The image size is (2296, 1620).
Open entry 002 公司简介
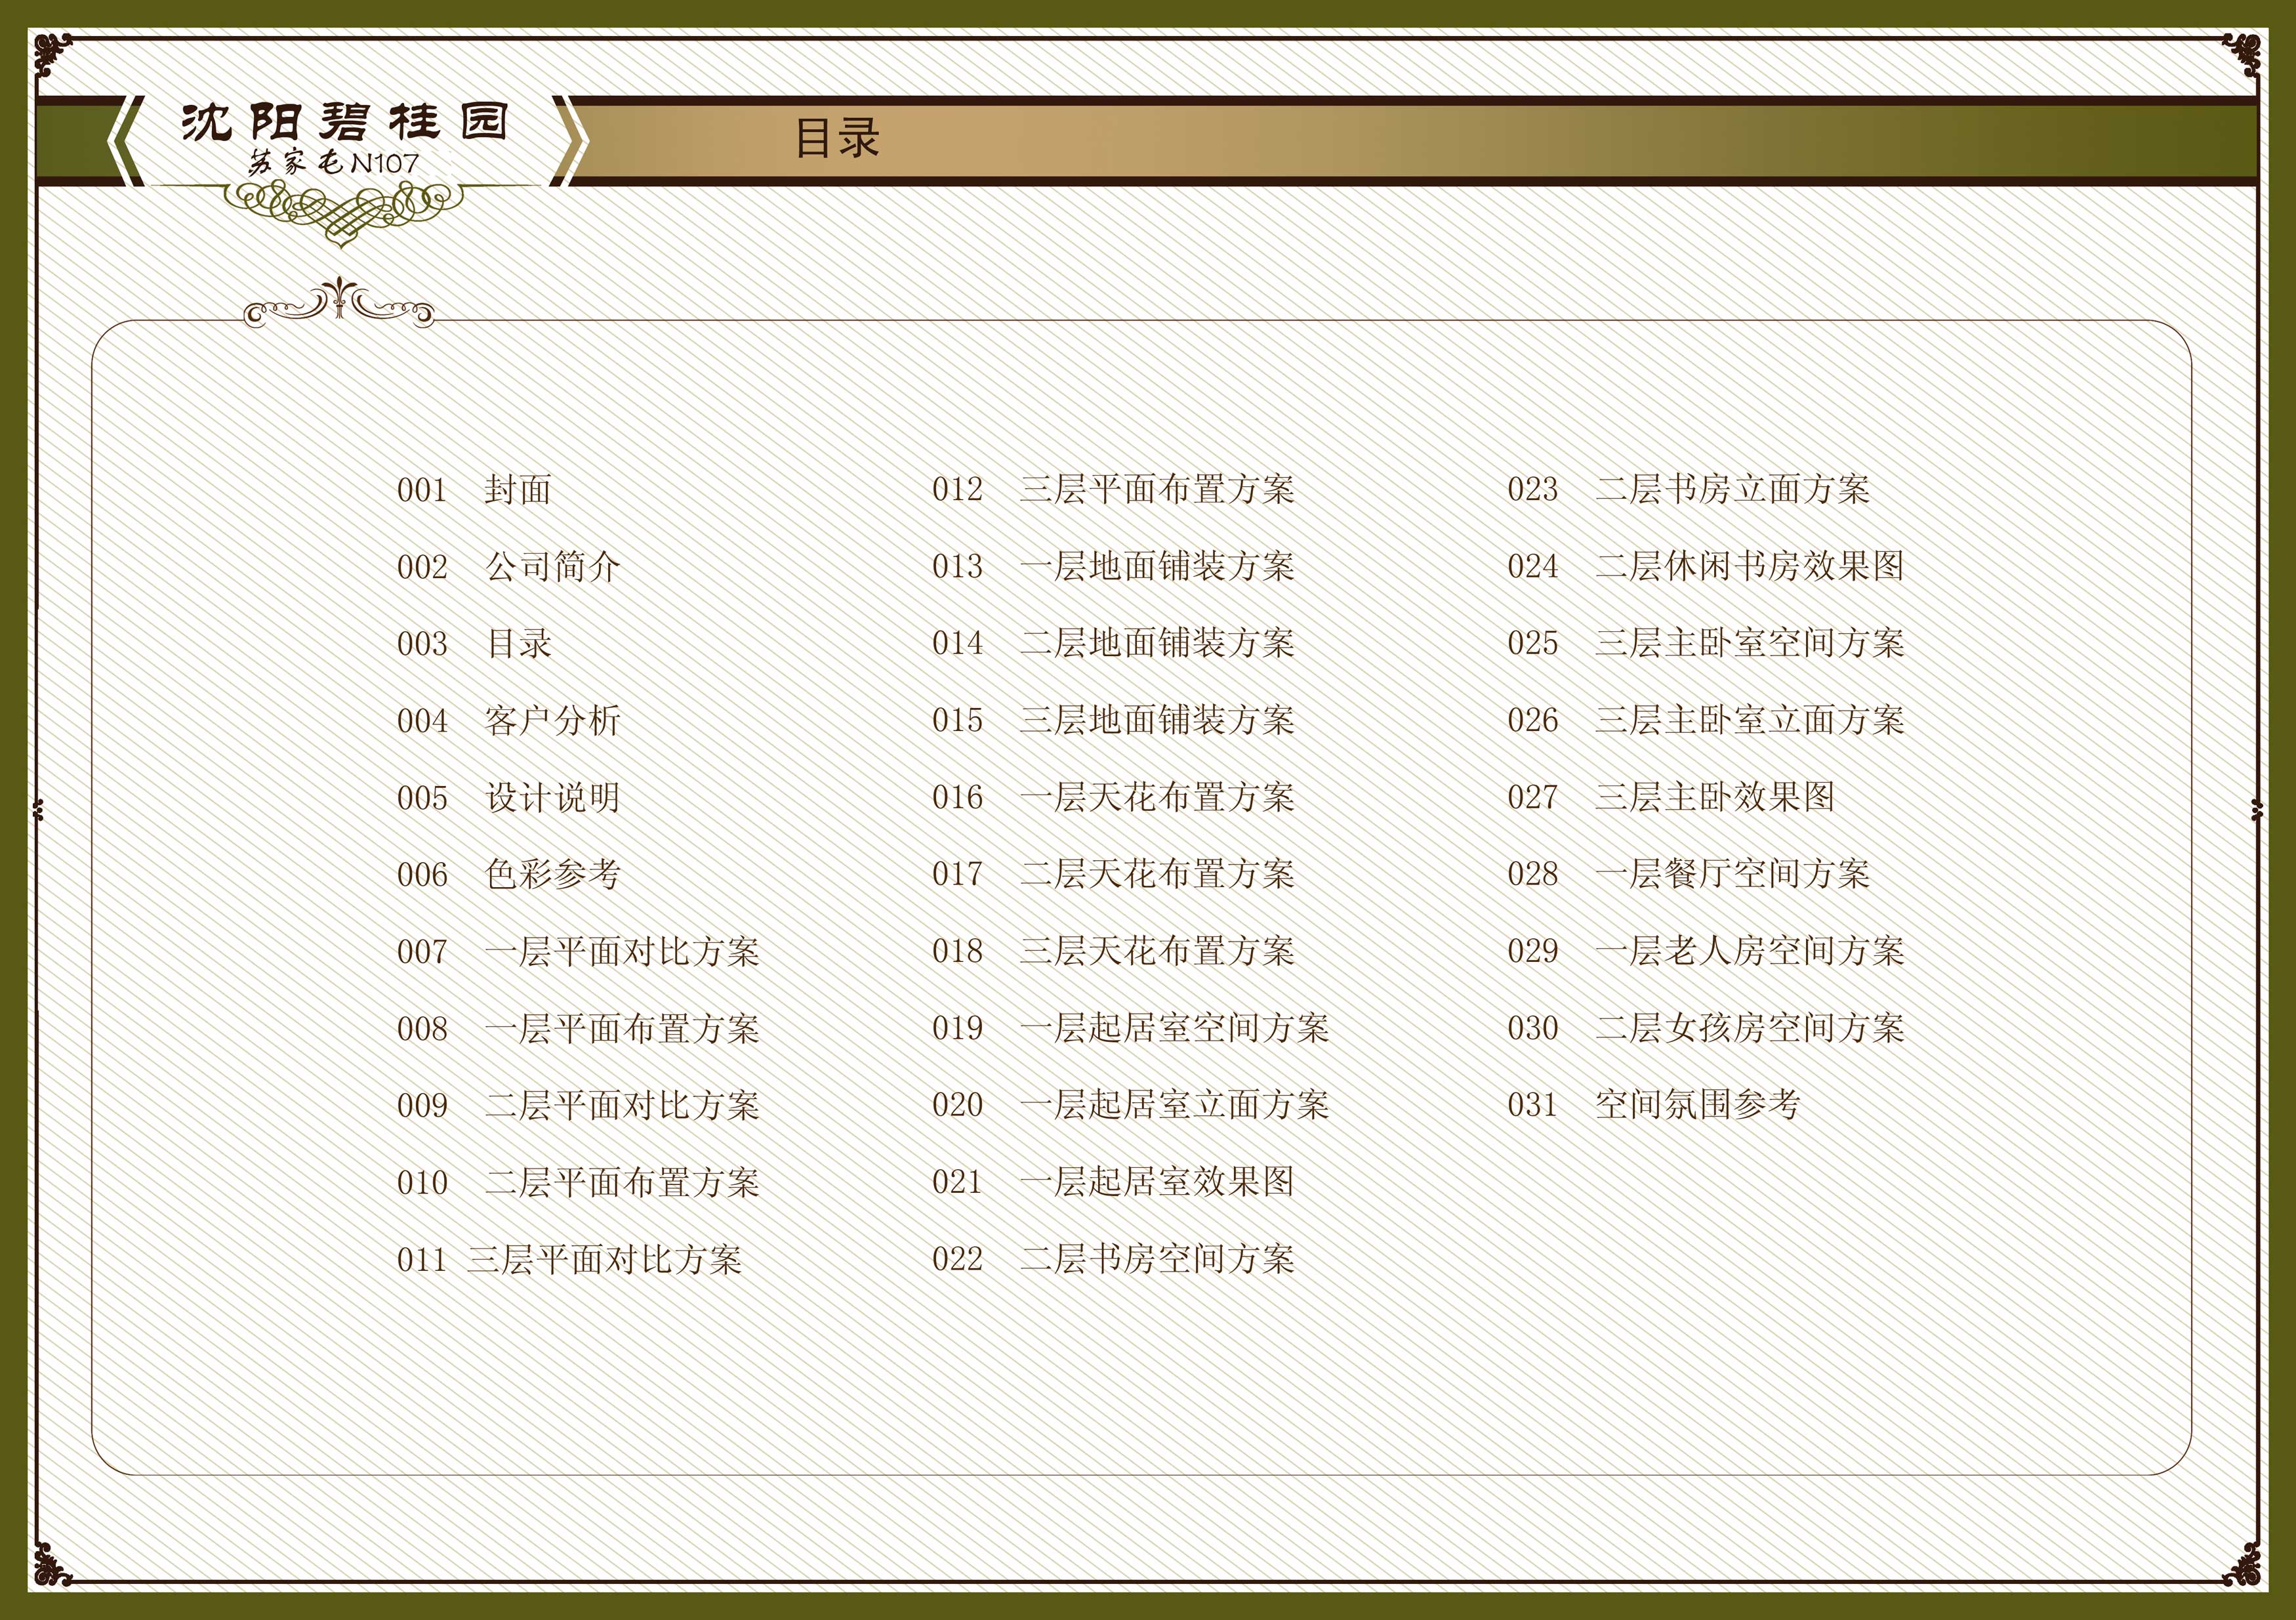[x=552, y=567]
